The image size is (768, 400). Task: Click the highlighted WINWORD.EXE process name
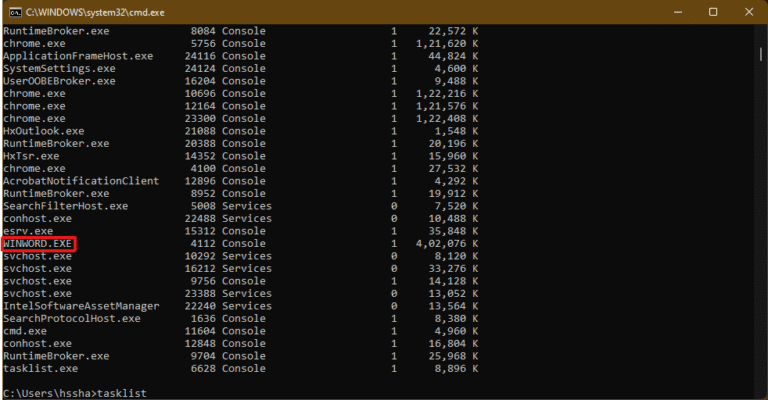pos(38,243)
